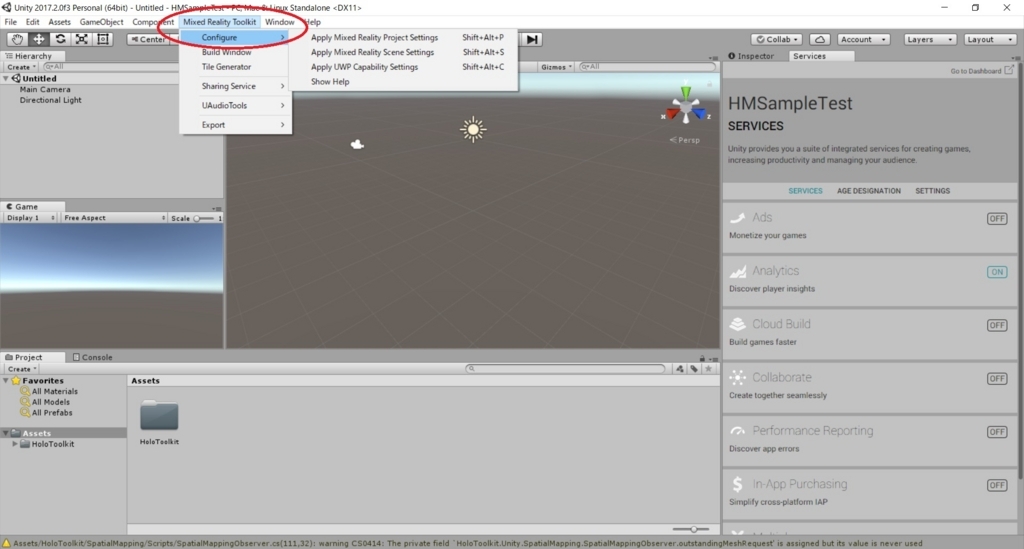The image size is (1024, 549).
Task: Open the Build Window menu entry
Action: pyautogui.click(x=235, y=52)
